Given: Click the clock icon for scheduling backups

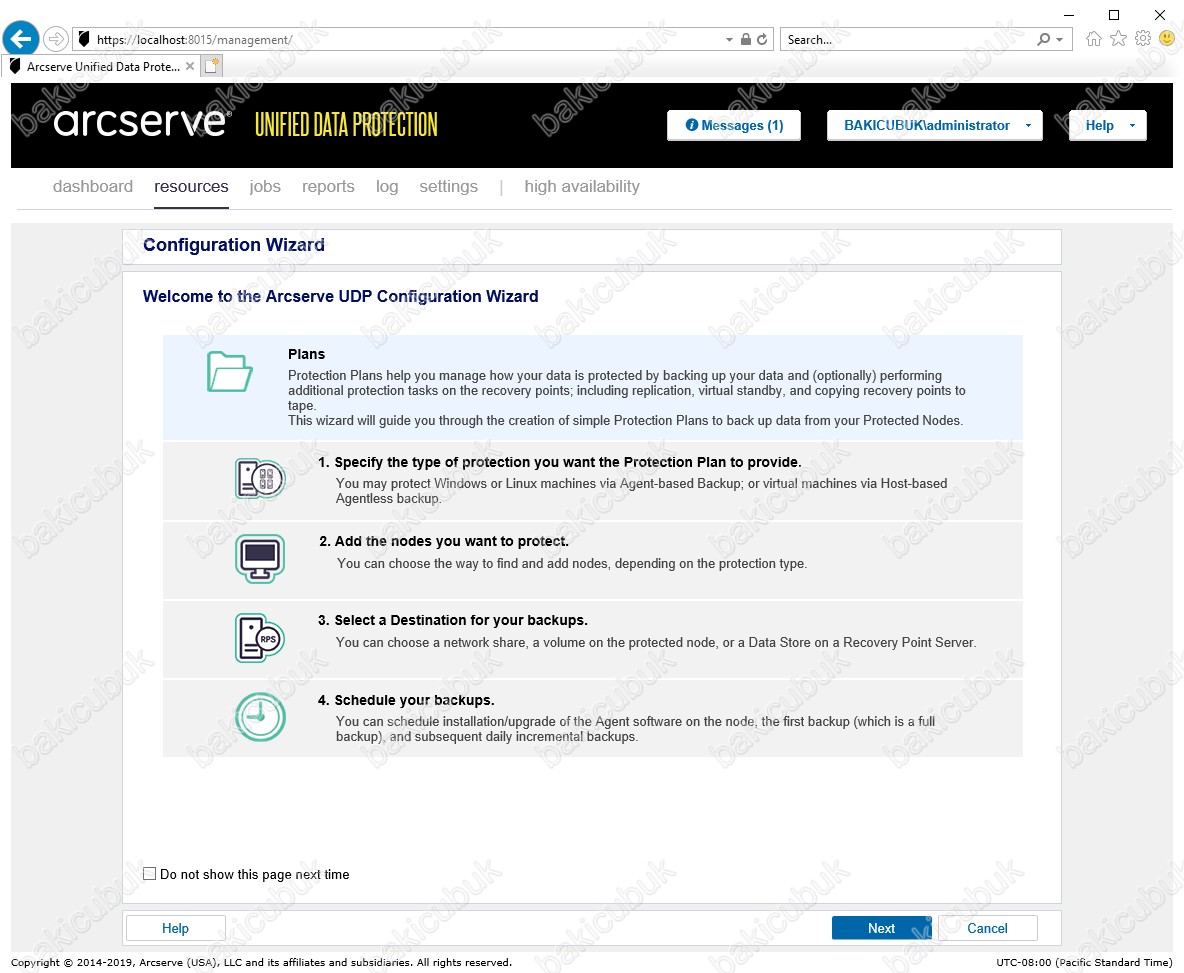Looking at the screenshot, I should tap(260, 716).
